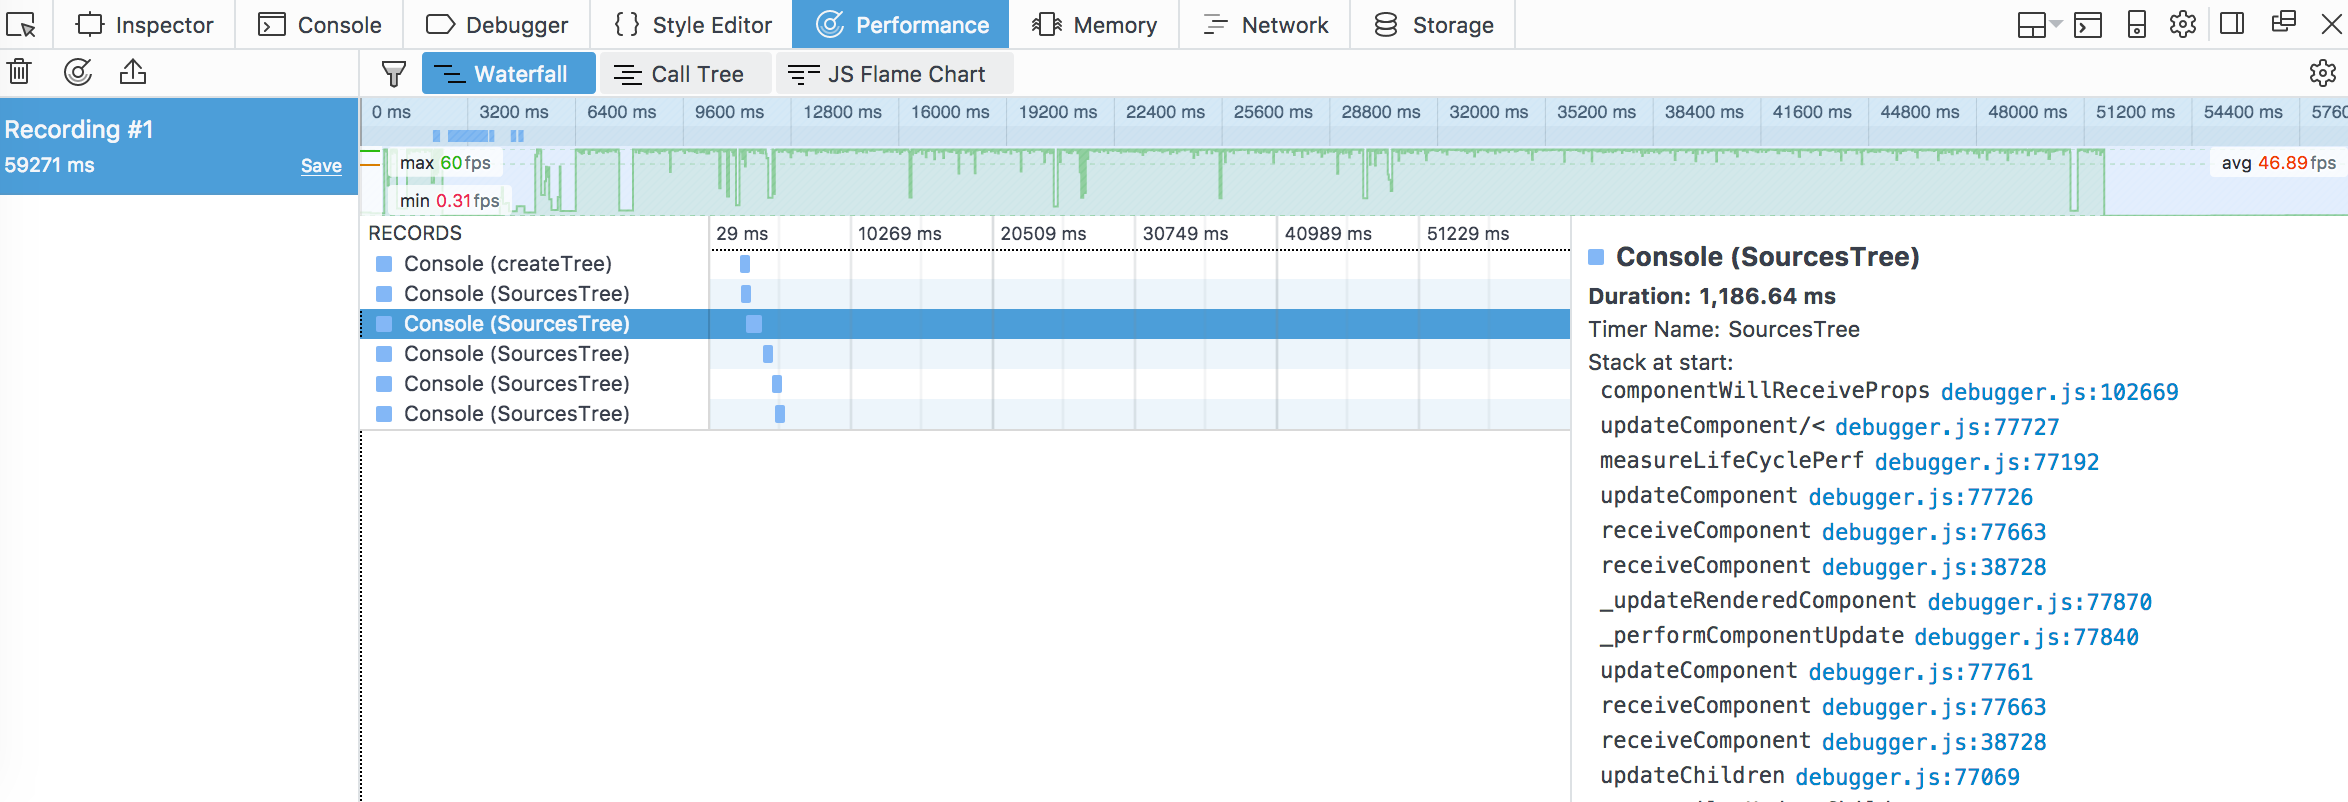Viewport: 2348px width, 802px height.
Task: Open debugger.js:77069 source link
Action: pos(1908,777)
